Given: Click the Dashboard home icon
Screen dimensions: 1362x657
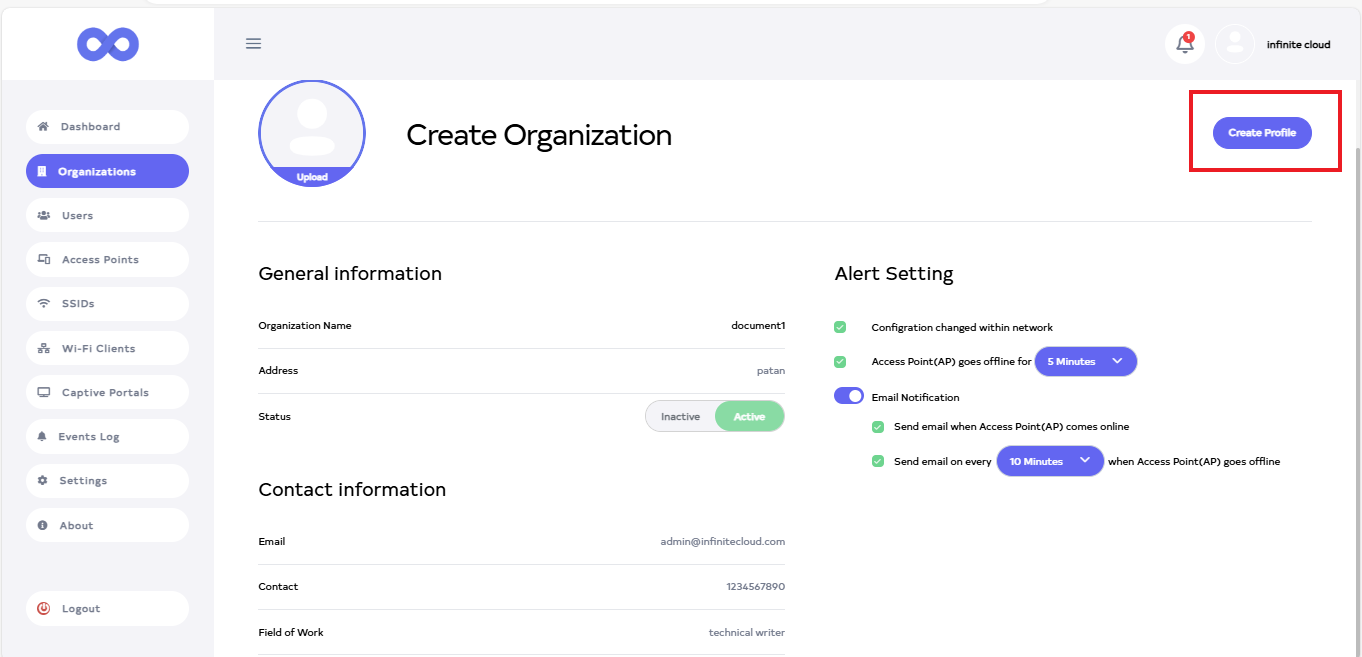Looking at the screenshot, I should tap(43, 127).
